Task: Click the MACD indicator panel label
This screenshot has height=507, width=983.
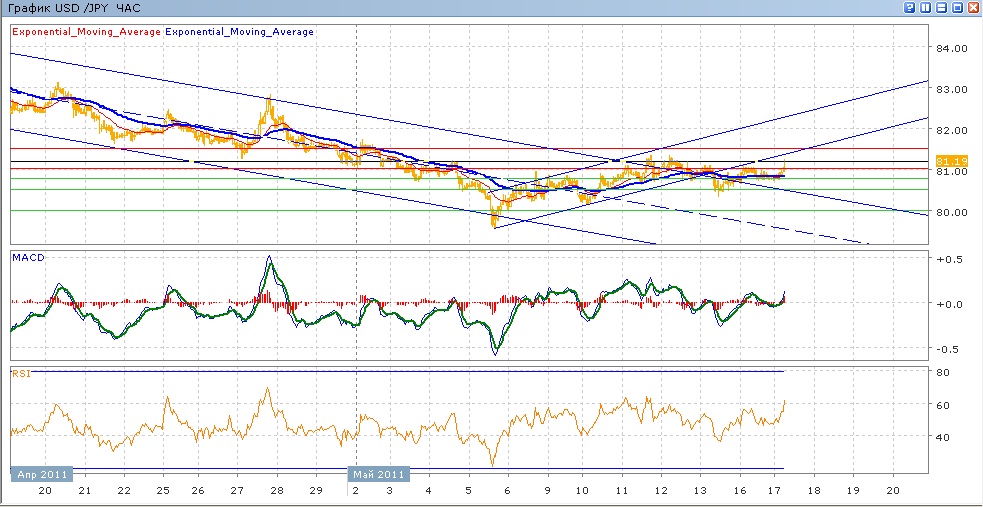Action: (27, 258)
